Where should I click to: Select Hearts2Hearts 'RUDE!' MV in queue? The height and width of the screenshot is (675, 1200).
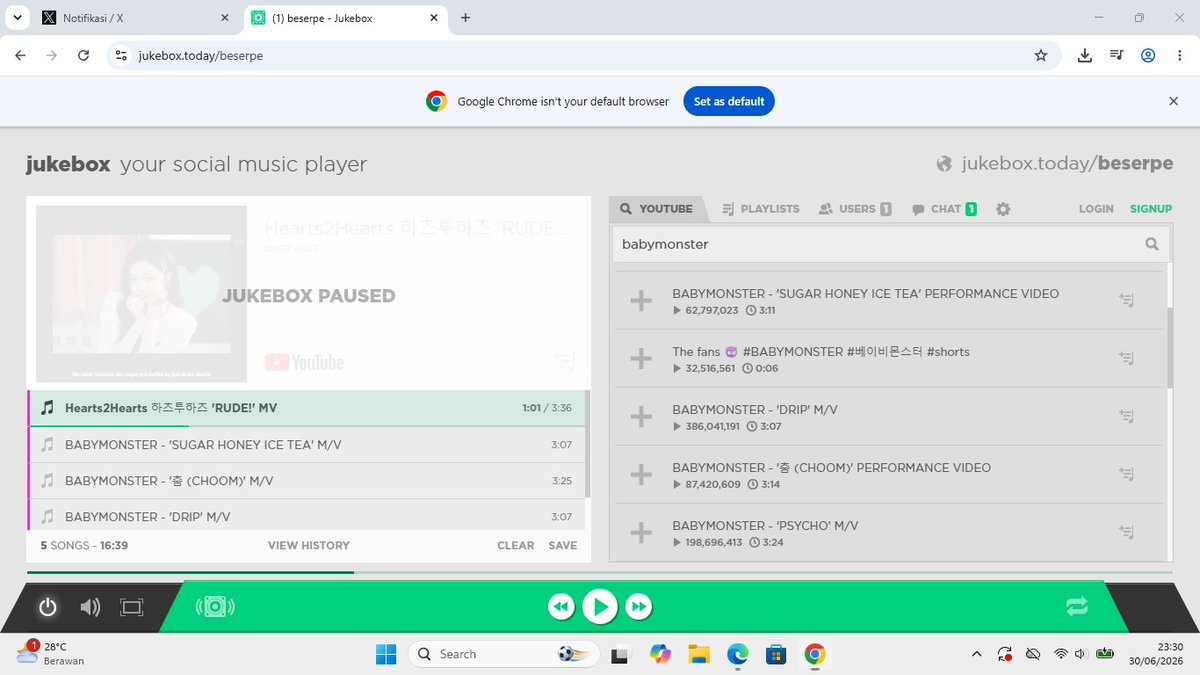tap(307, 408)
